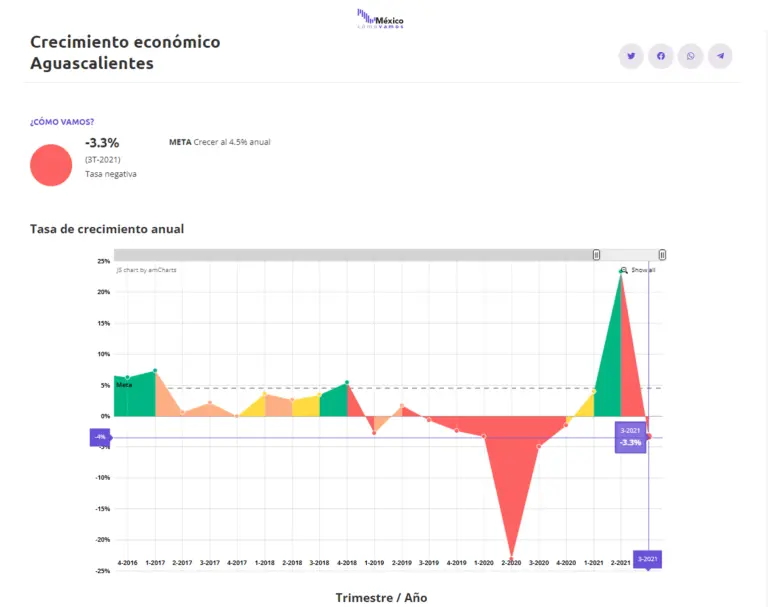The width and height of the screenshot is (768, 607).
Task: Share via the WhatsApp icon
Action: coord(691,56)
